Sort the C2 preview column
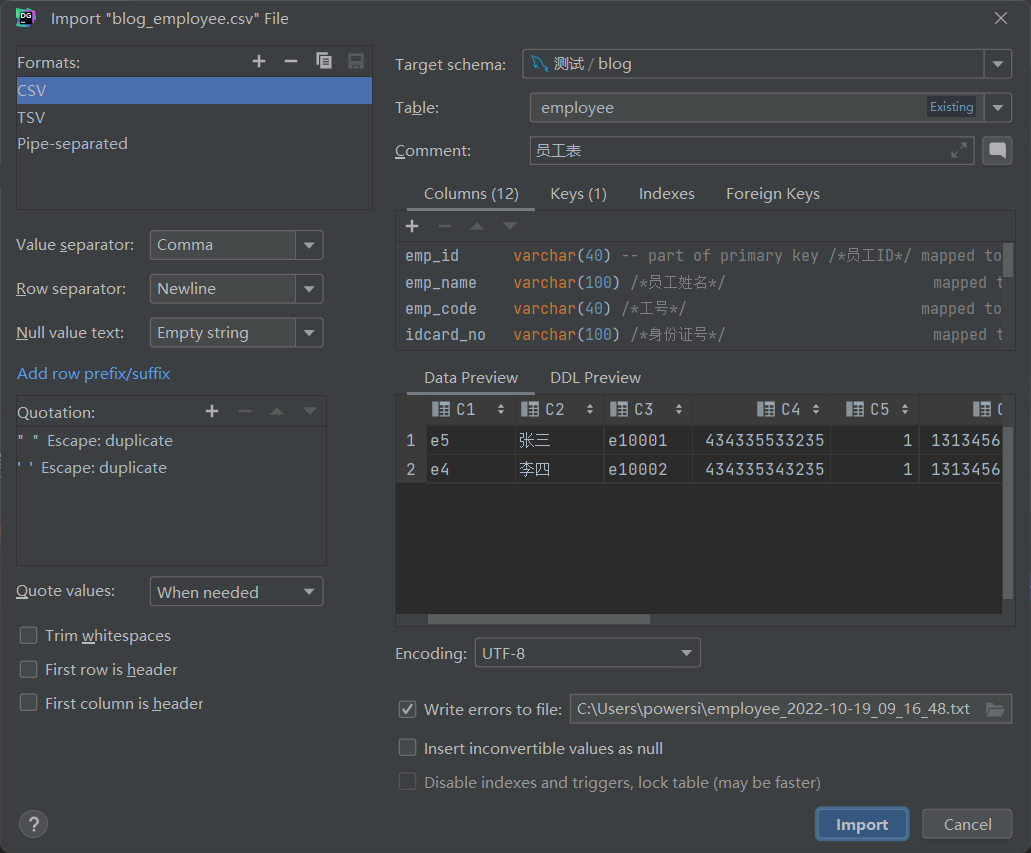This screenshot has height=853, width=1031. tap(590, 409)
